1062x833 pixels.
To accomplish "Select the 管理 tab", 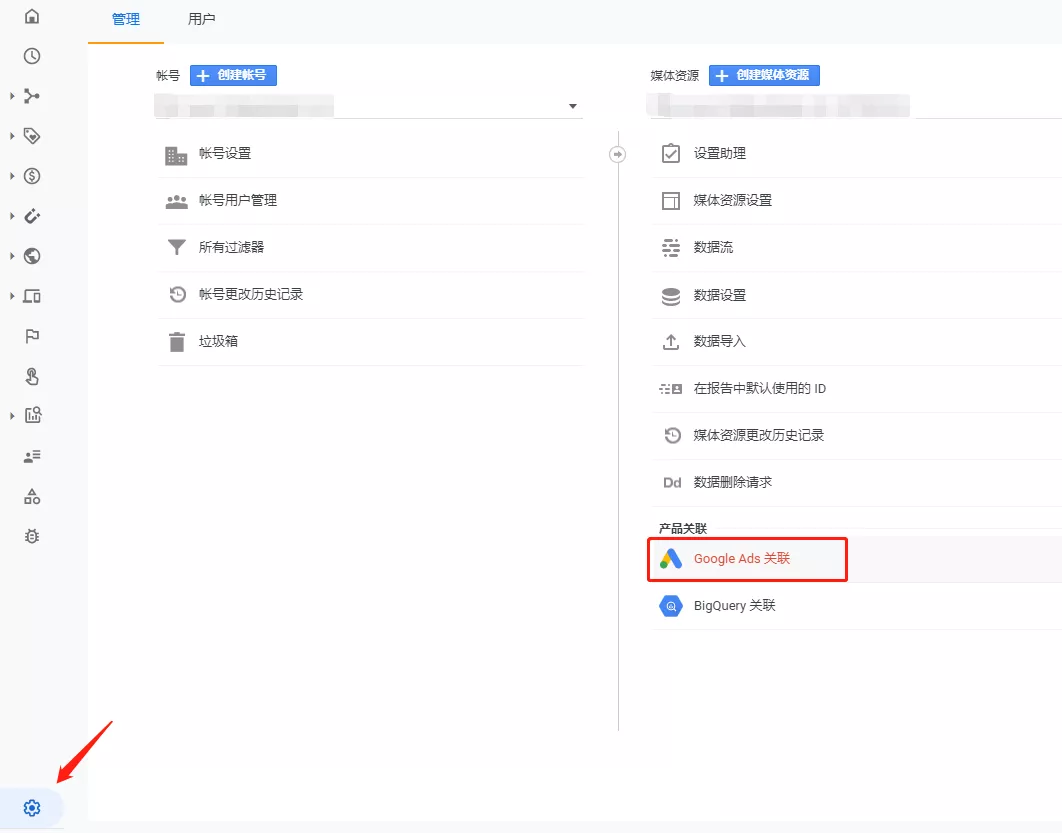I will tap(126, 19).
